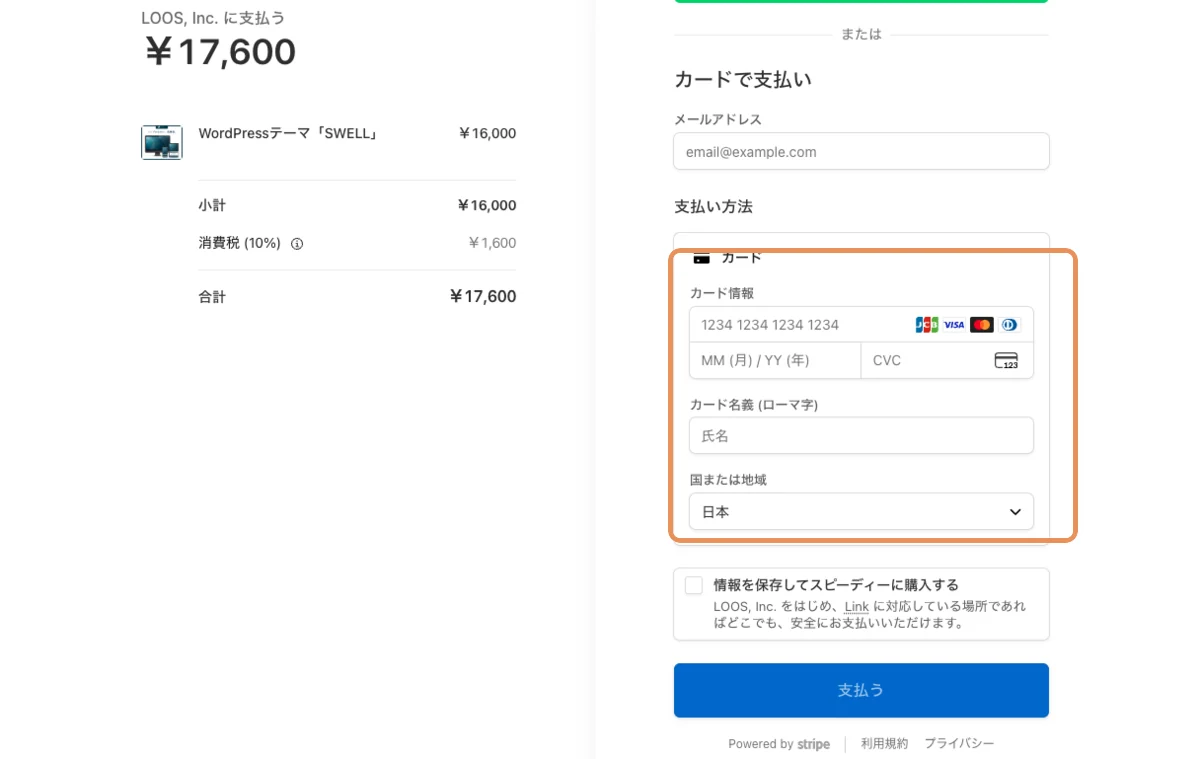Focus the CVC field
The width and height of the screenshot is (1200, 759).
pyautogui.click(x=947, y=361)
